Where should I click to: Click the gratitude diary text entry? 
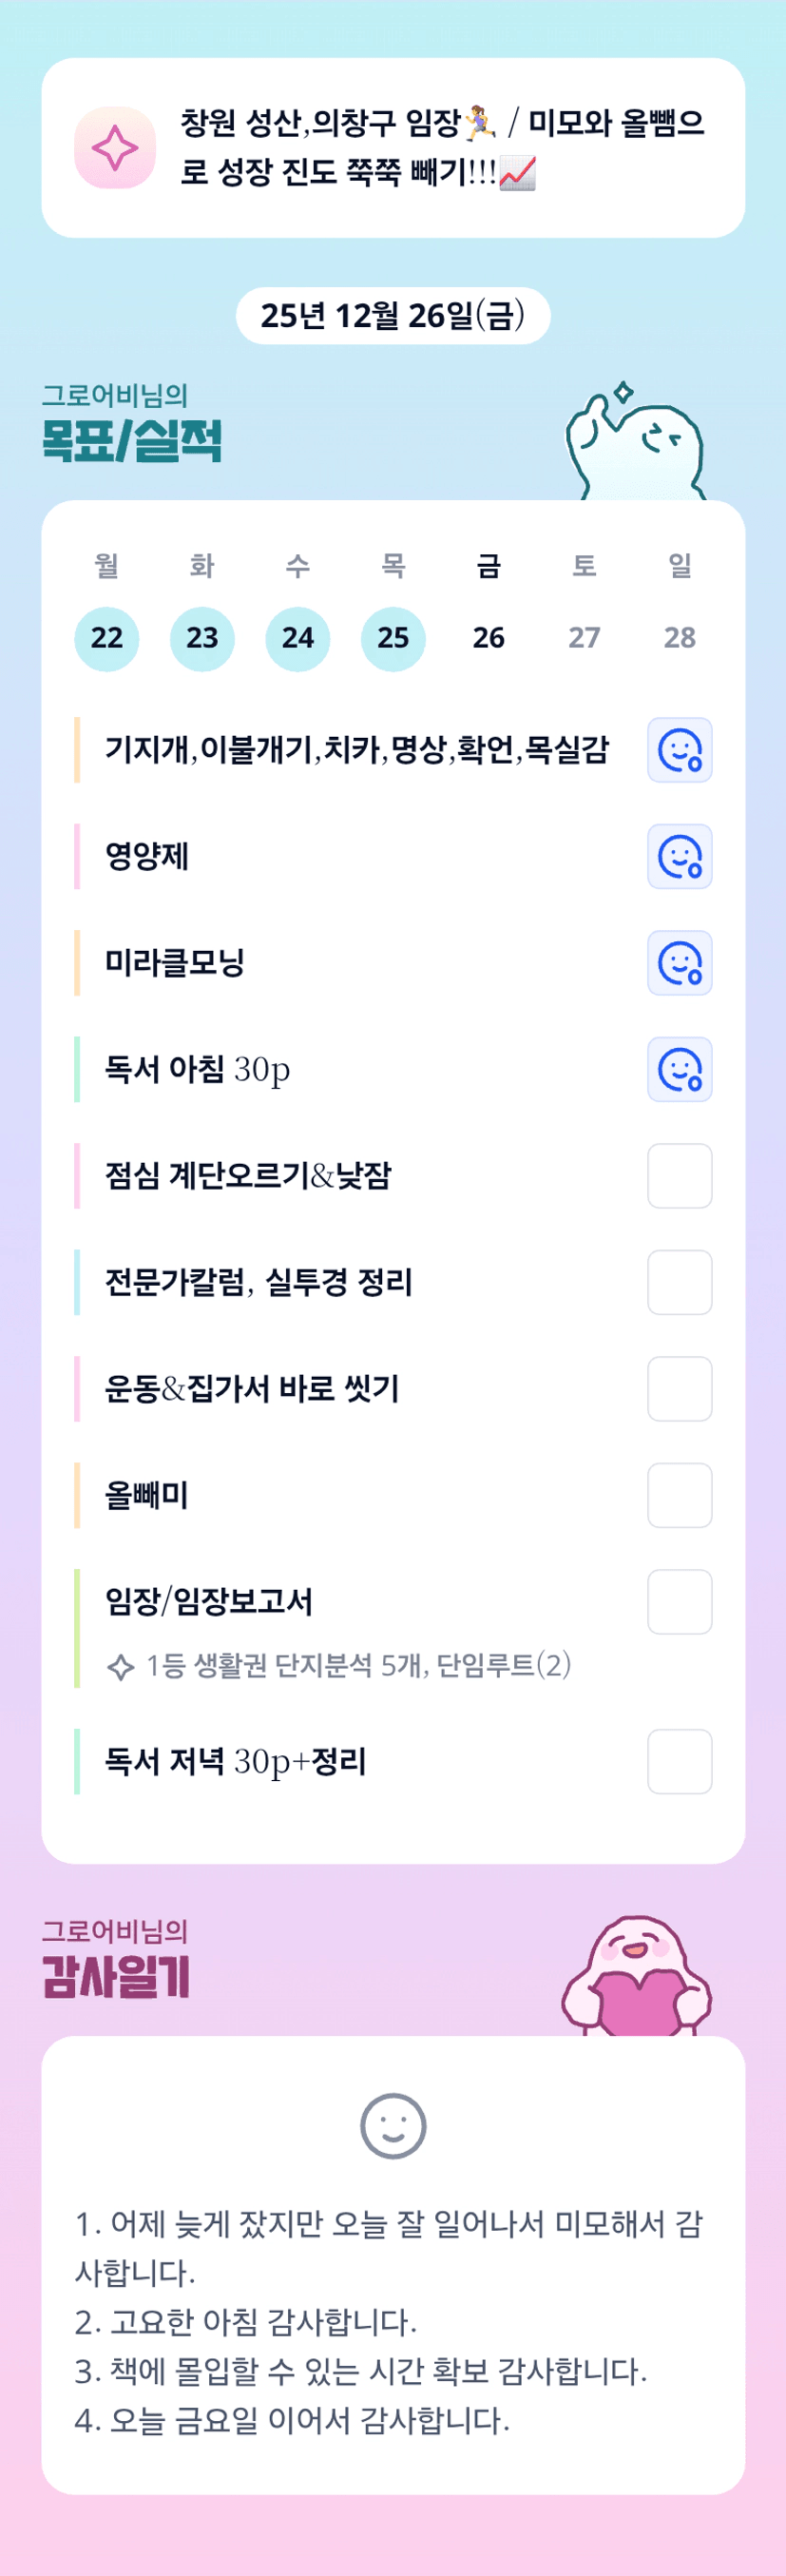(390, 2322)
